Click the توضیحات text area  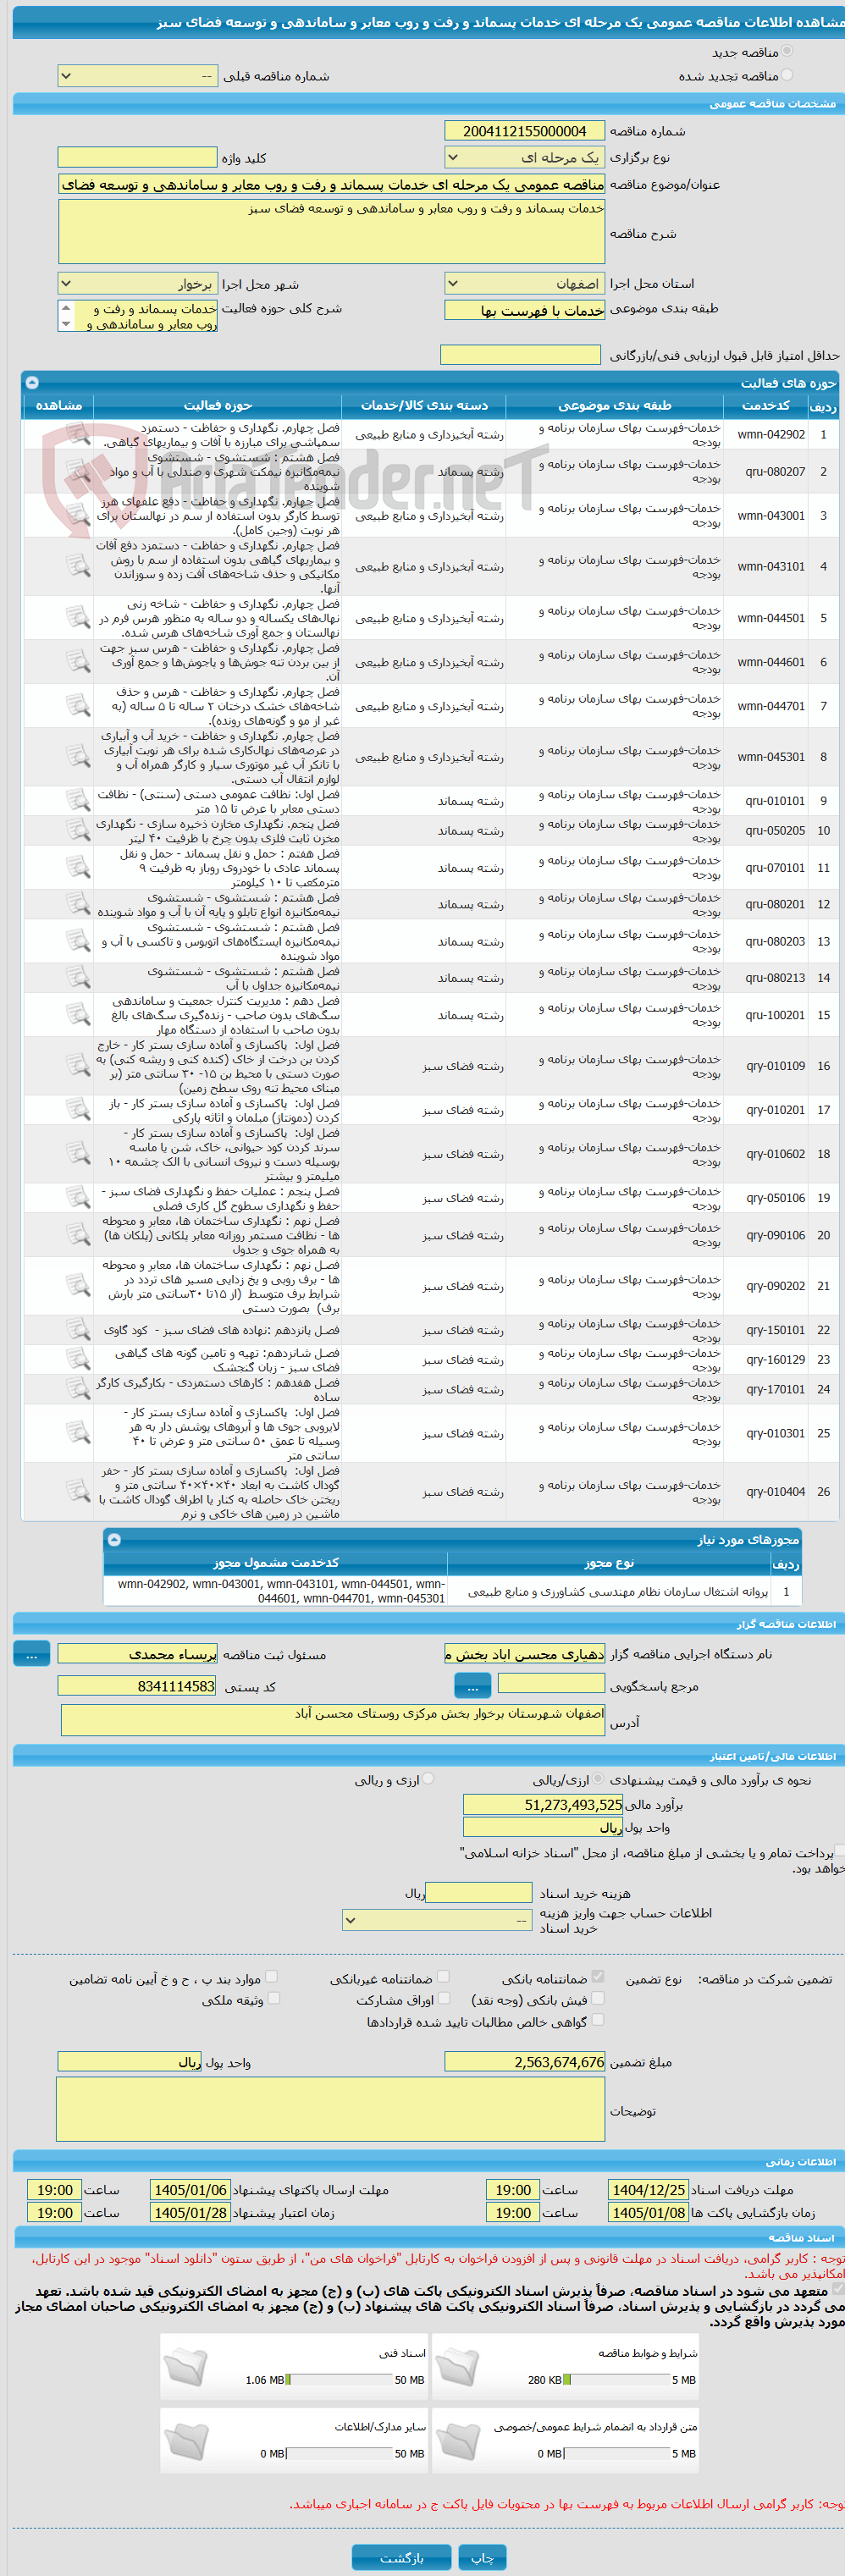click(331, 2109)
